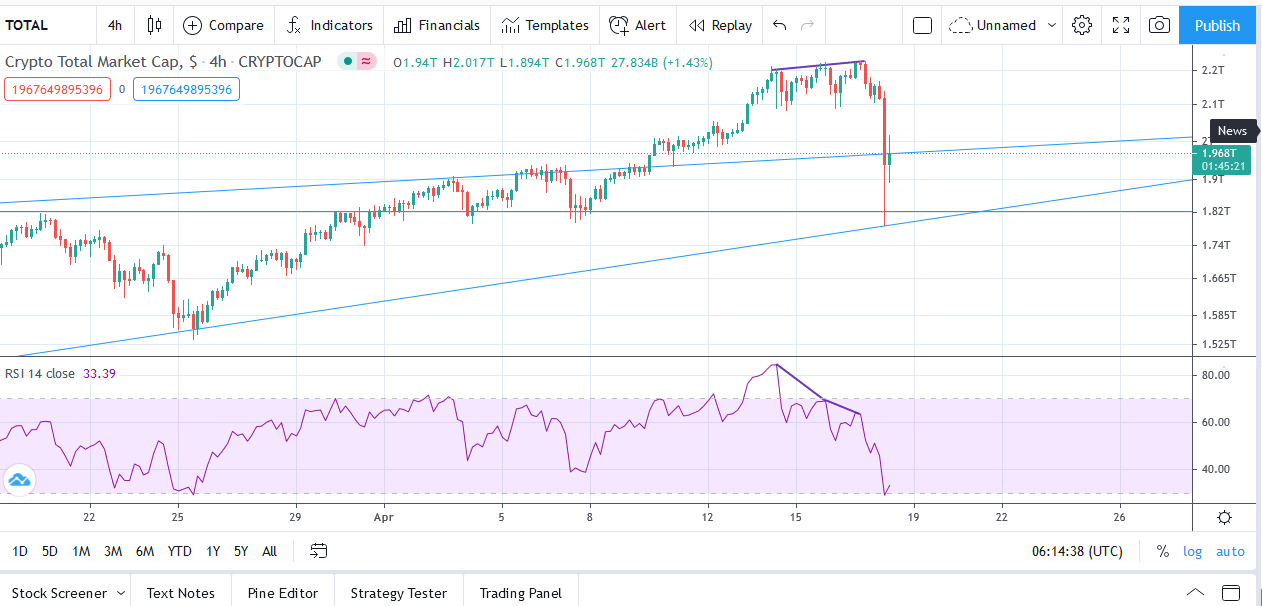Viewport: 1262px width, 606px height.
Task: Select the purple trendline above price highs
Action: 817,65
